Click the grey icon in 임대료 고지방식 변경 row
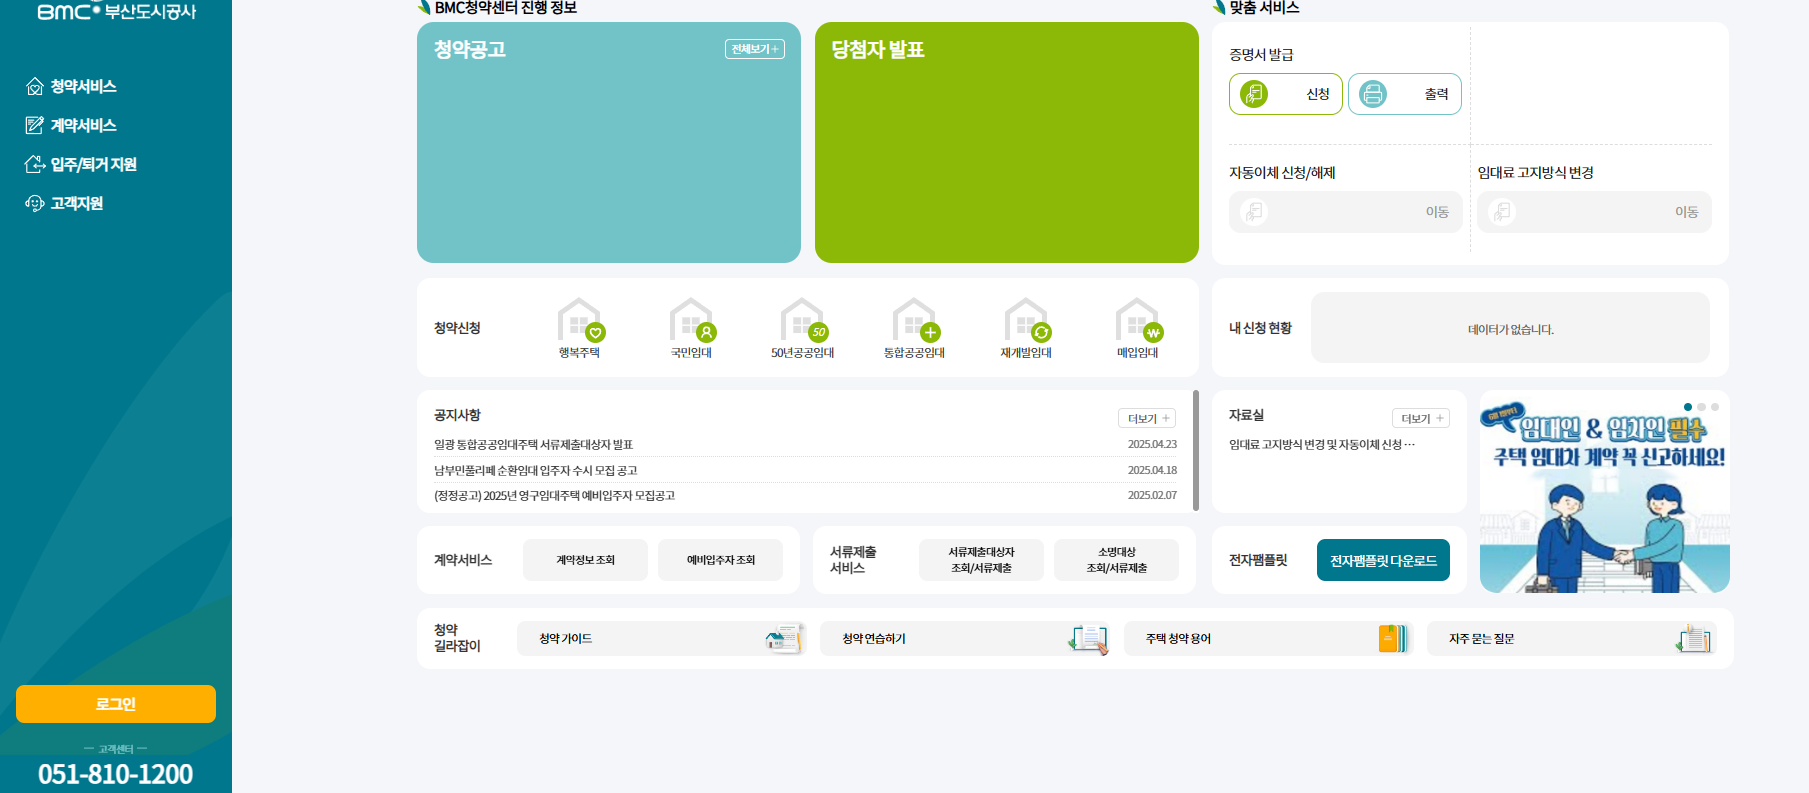Viewport: 1809px width, 793px height. click(1502, 212)
